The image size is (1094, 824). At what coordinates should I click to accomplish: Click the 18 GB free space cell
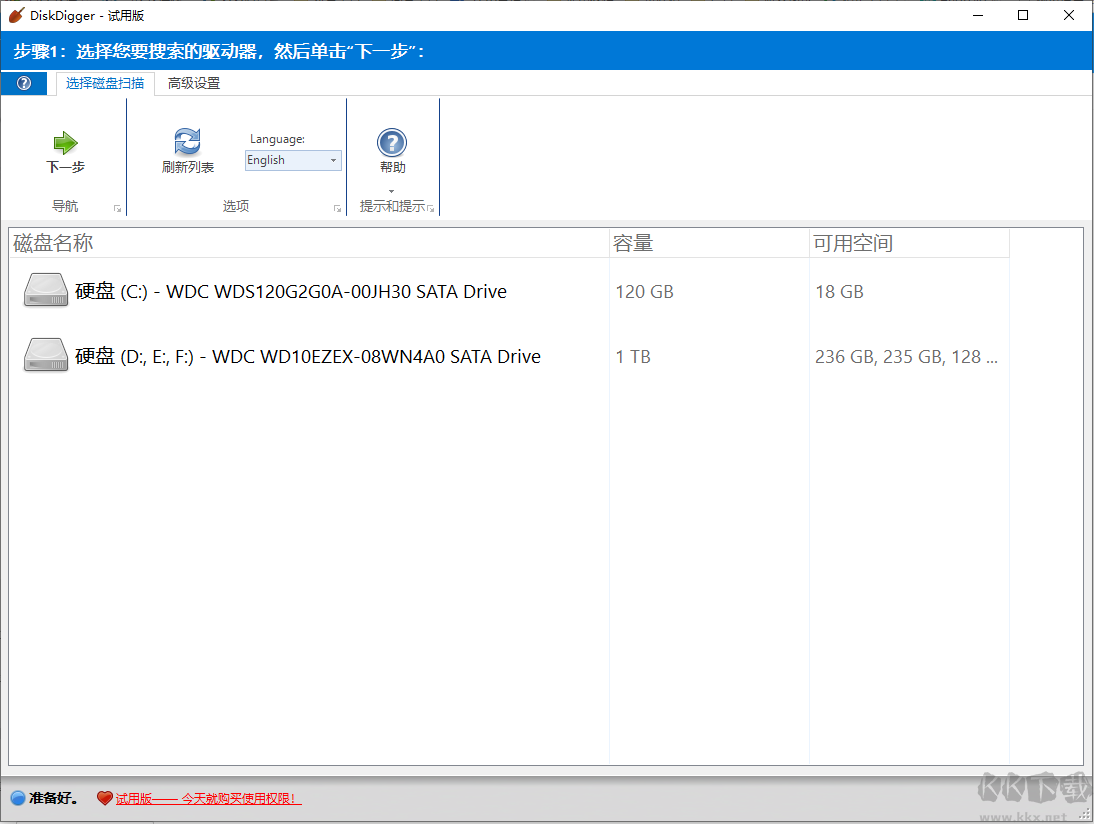click(839, 292)
